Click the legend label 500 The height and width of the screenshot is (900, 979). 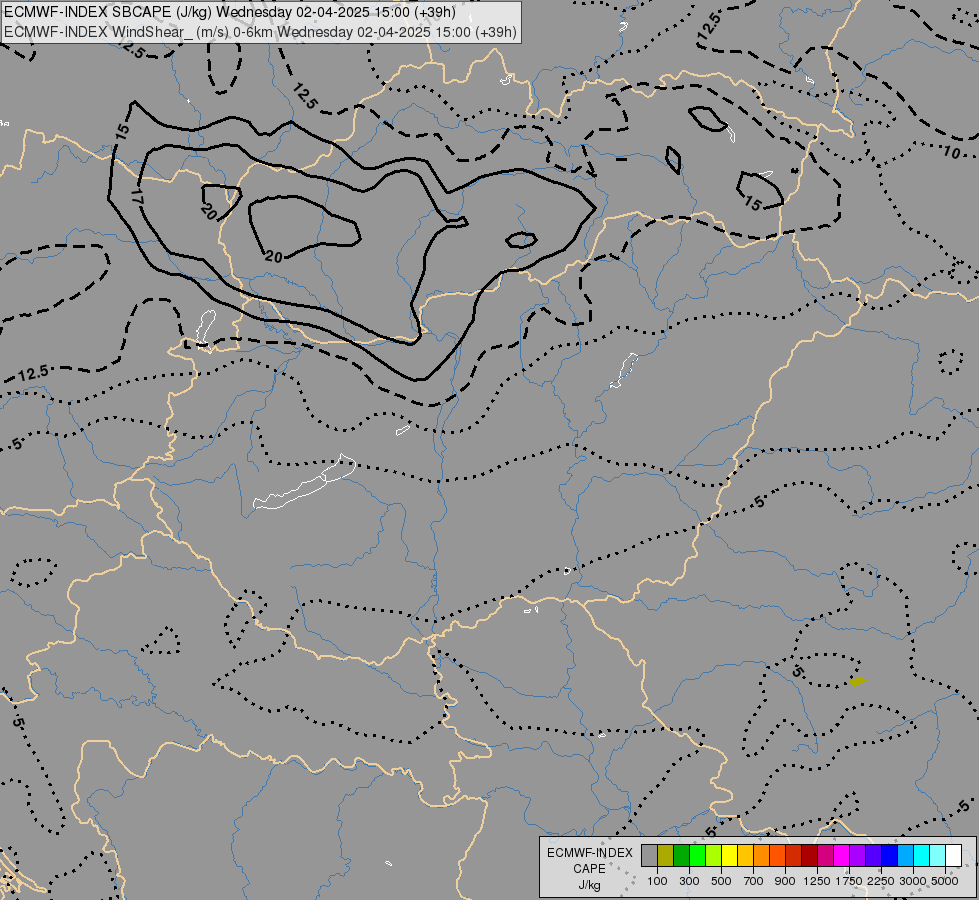(721, 881)
